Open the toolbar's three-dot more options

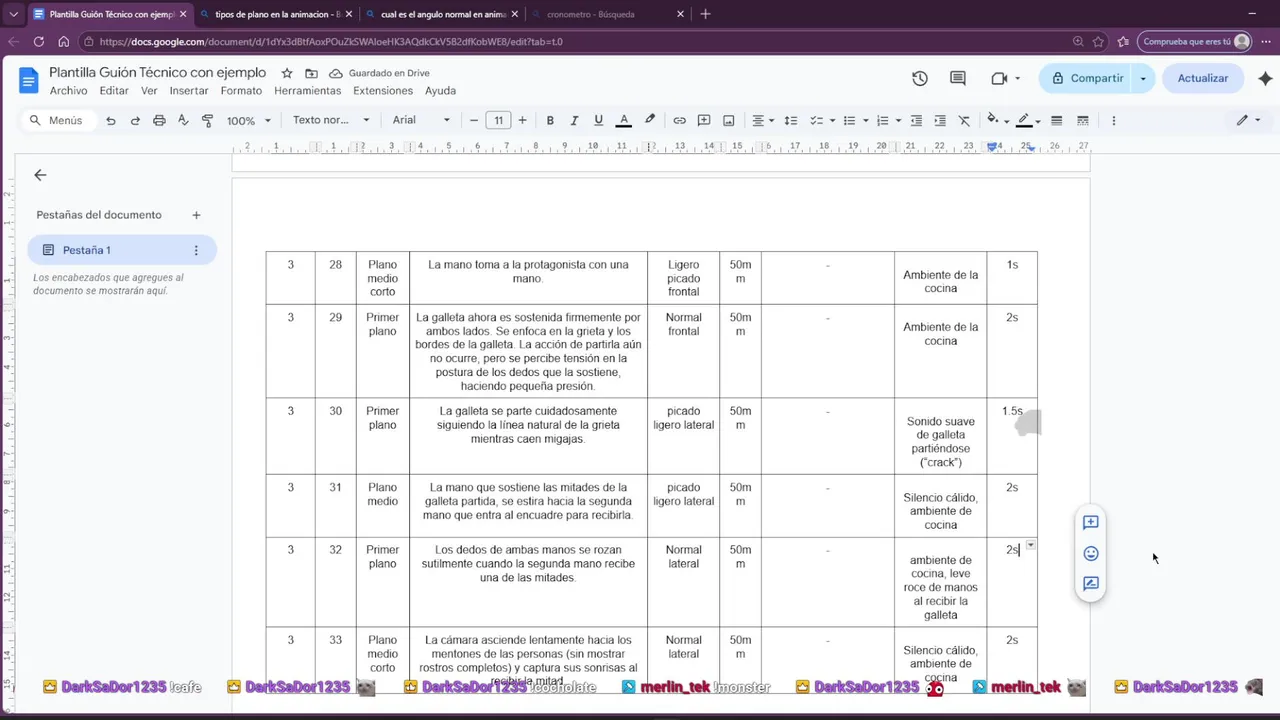[x=1113, y=120]
